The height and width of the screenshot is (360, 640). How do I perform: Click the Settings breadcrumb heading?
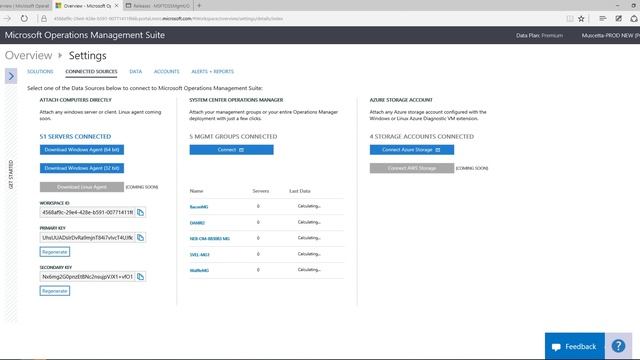87,55
